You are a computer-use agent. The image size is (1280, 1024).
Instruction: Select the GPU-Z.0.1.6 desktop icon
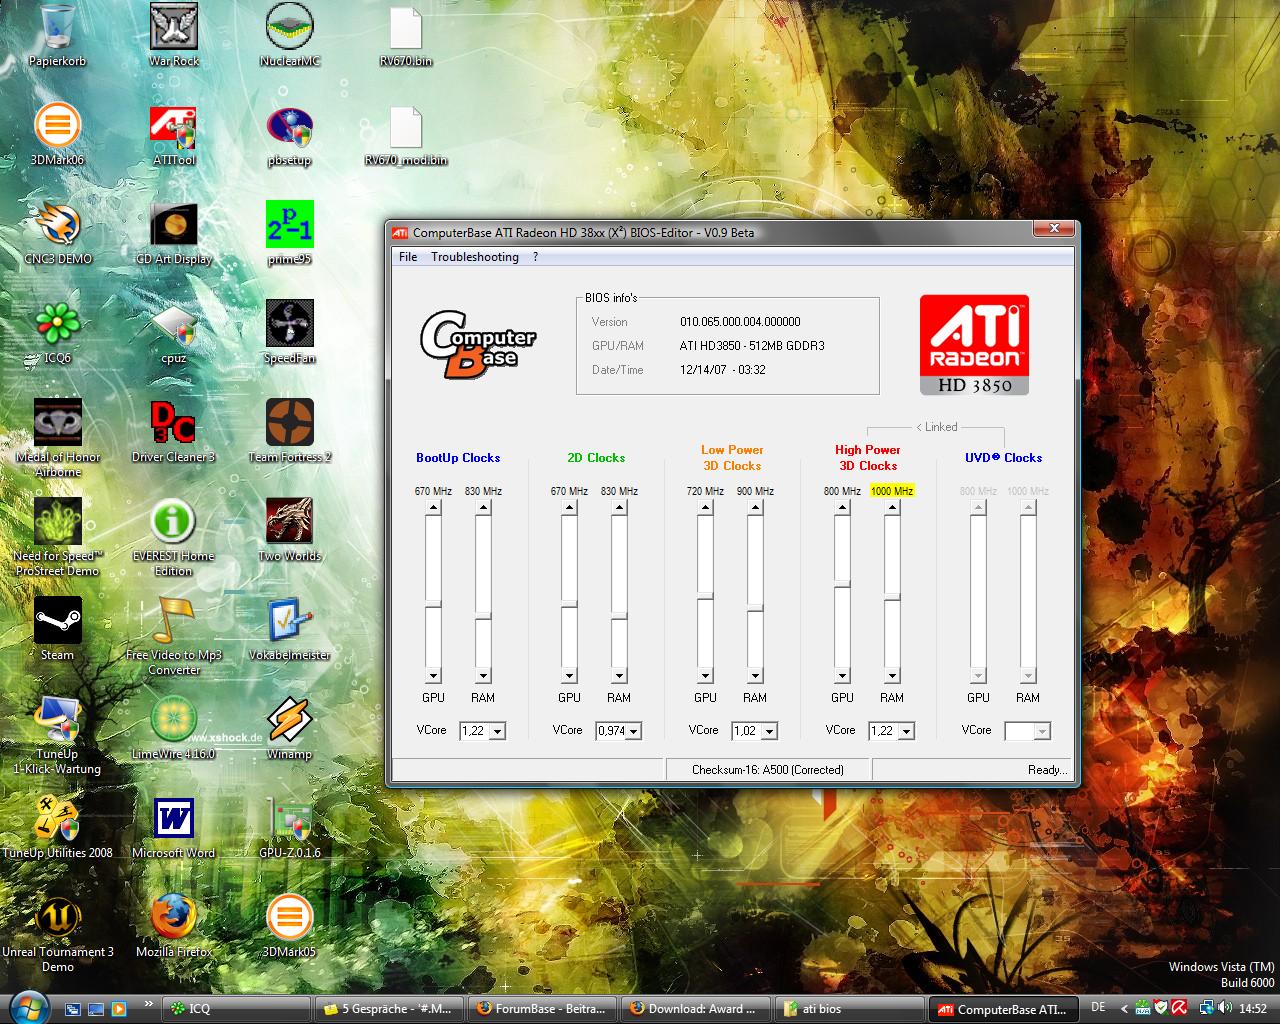(x=290, y=827)
